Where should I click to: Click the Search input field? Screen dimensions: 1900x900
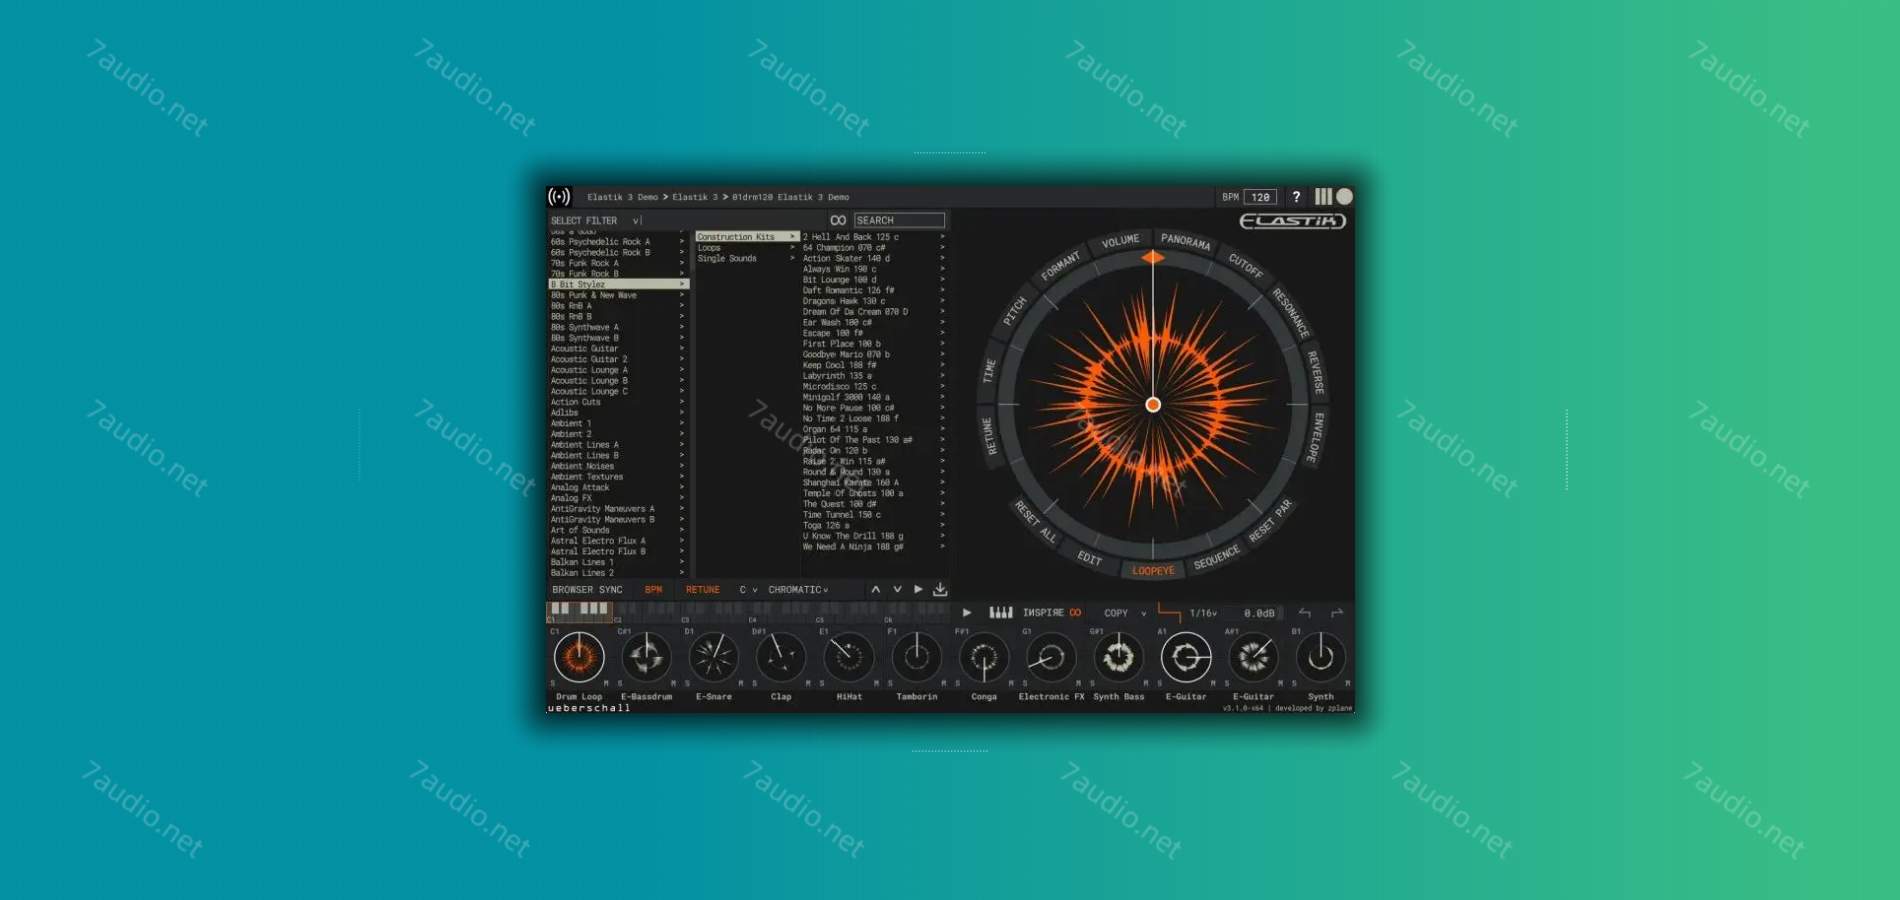(x=898, y=220)
